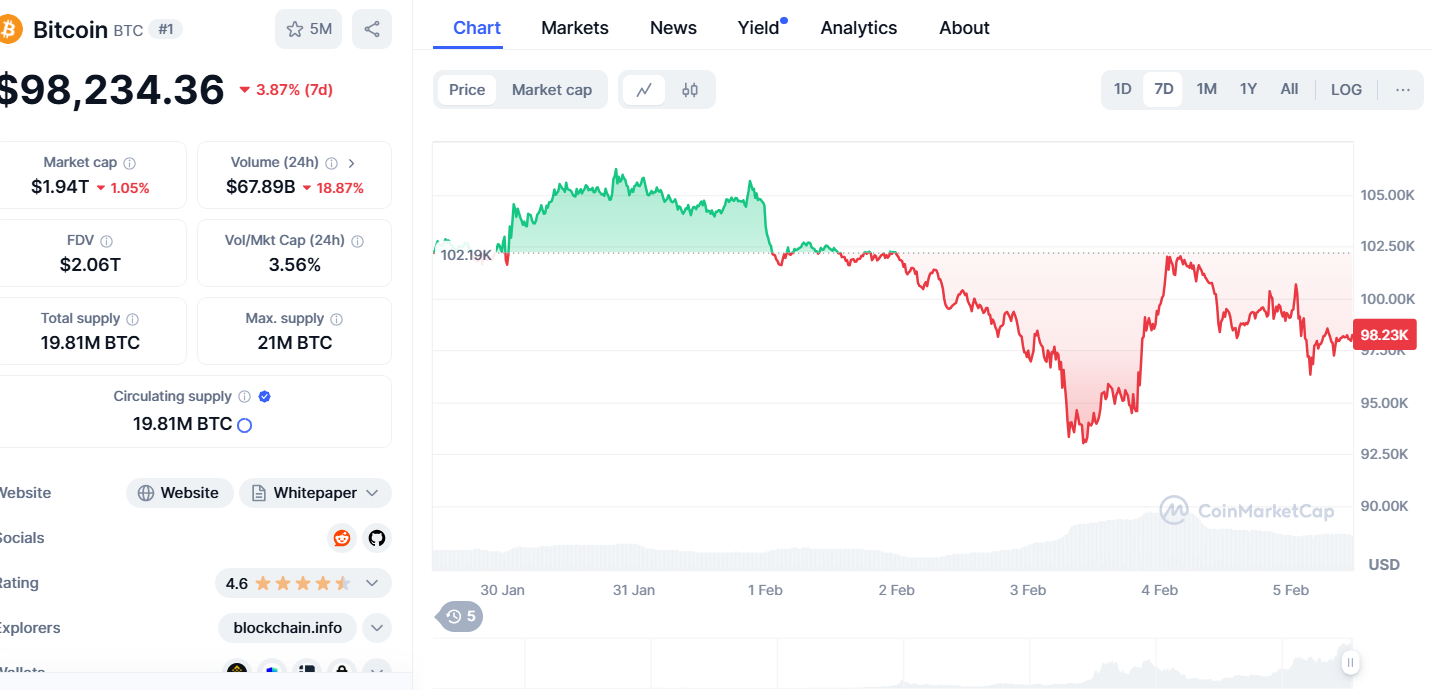This screenshot has height=690, width=1432.
Task: Expand the rating details chevron
Action: [372, 583]
